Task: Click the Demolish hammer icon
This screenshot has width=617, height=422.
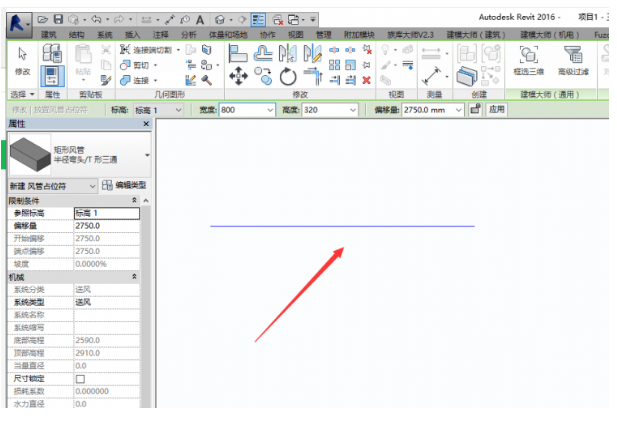Action: pyautogui.click(x=207, y=80)
